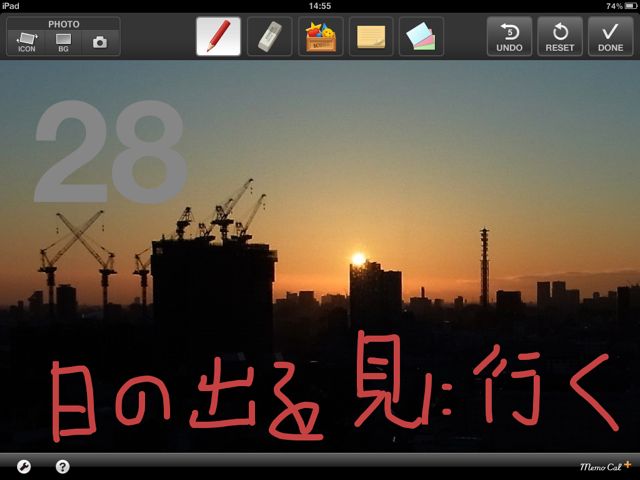Screen dimensions: 640x480
Task: Open settings with the wrench icon
Action: point(24,466)
